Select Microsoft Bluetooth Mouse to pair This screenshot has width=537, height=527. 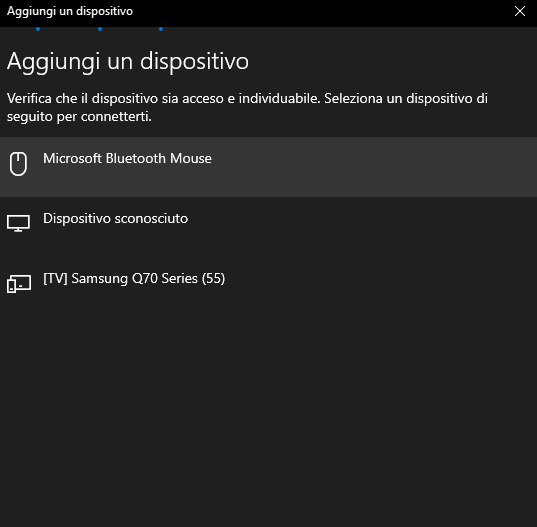pyautogui.click(x=268, y=167)
